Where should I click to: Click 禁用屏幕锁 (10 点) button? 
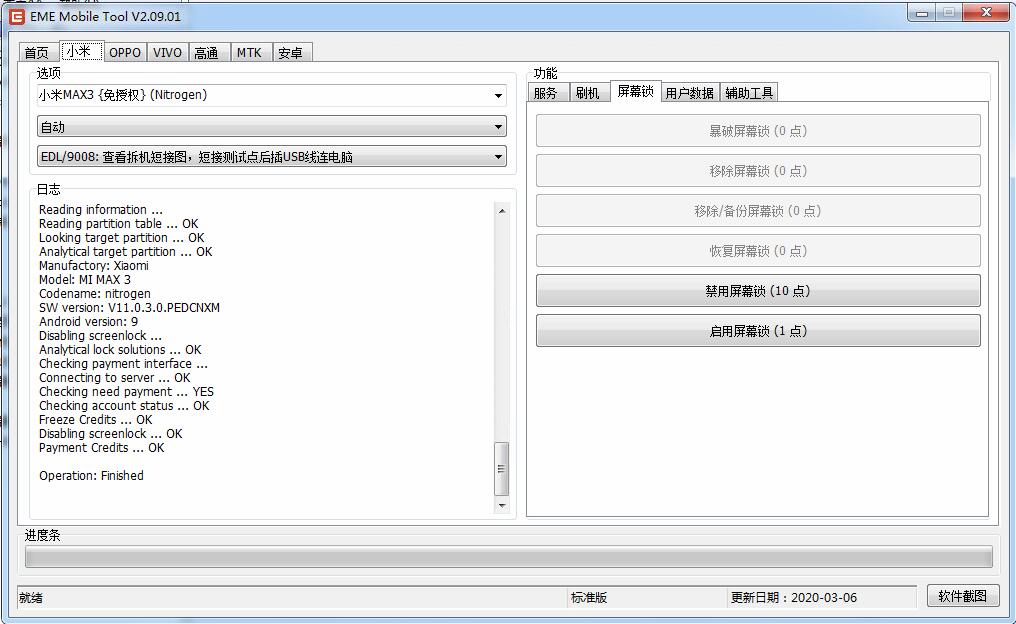click(757, 290)
